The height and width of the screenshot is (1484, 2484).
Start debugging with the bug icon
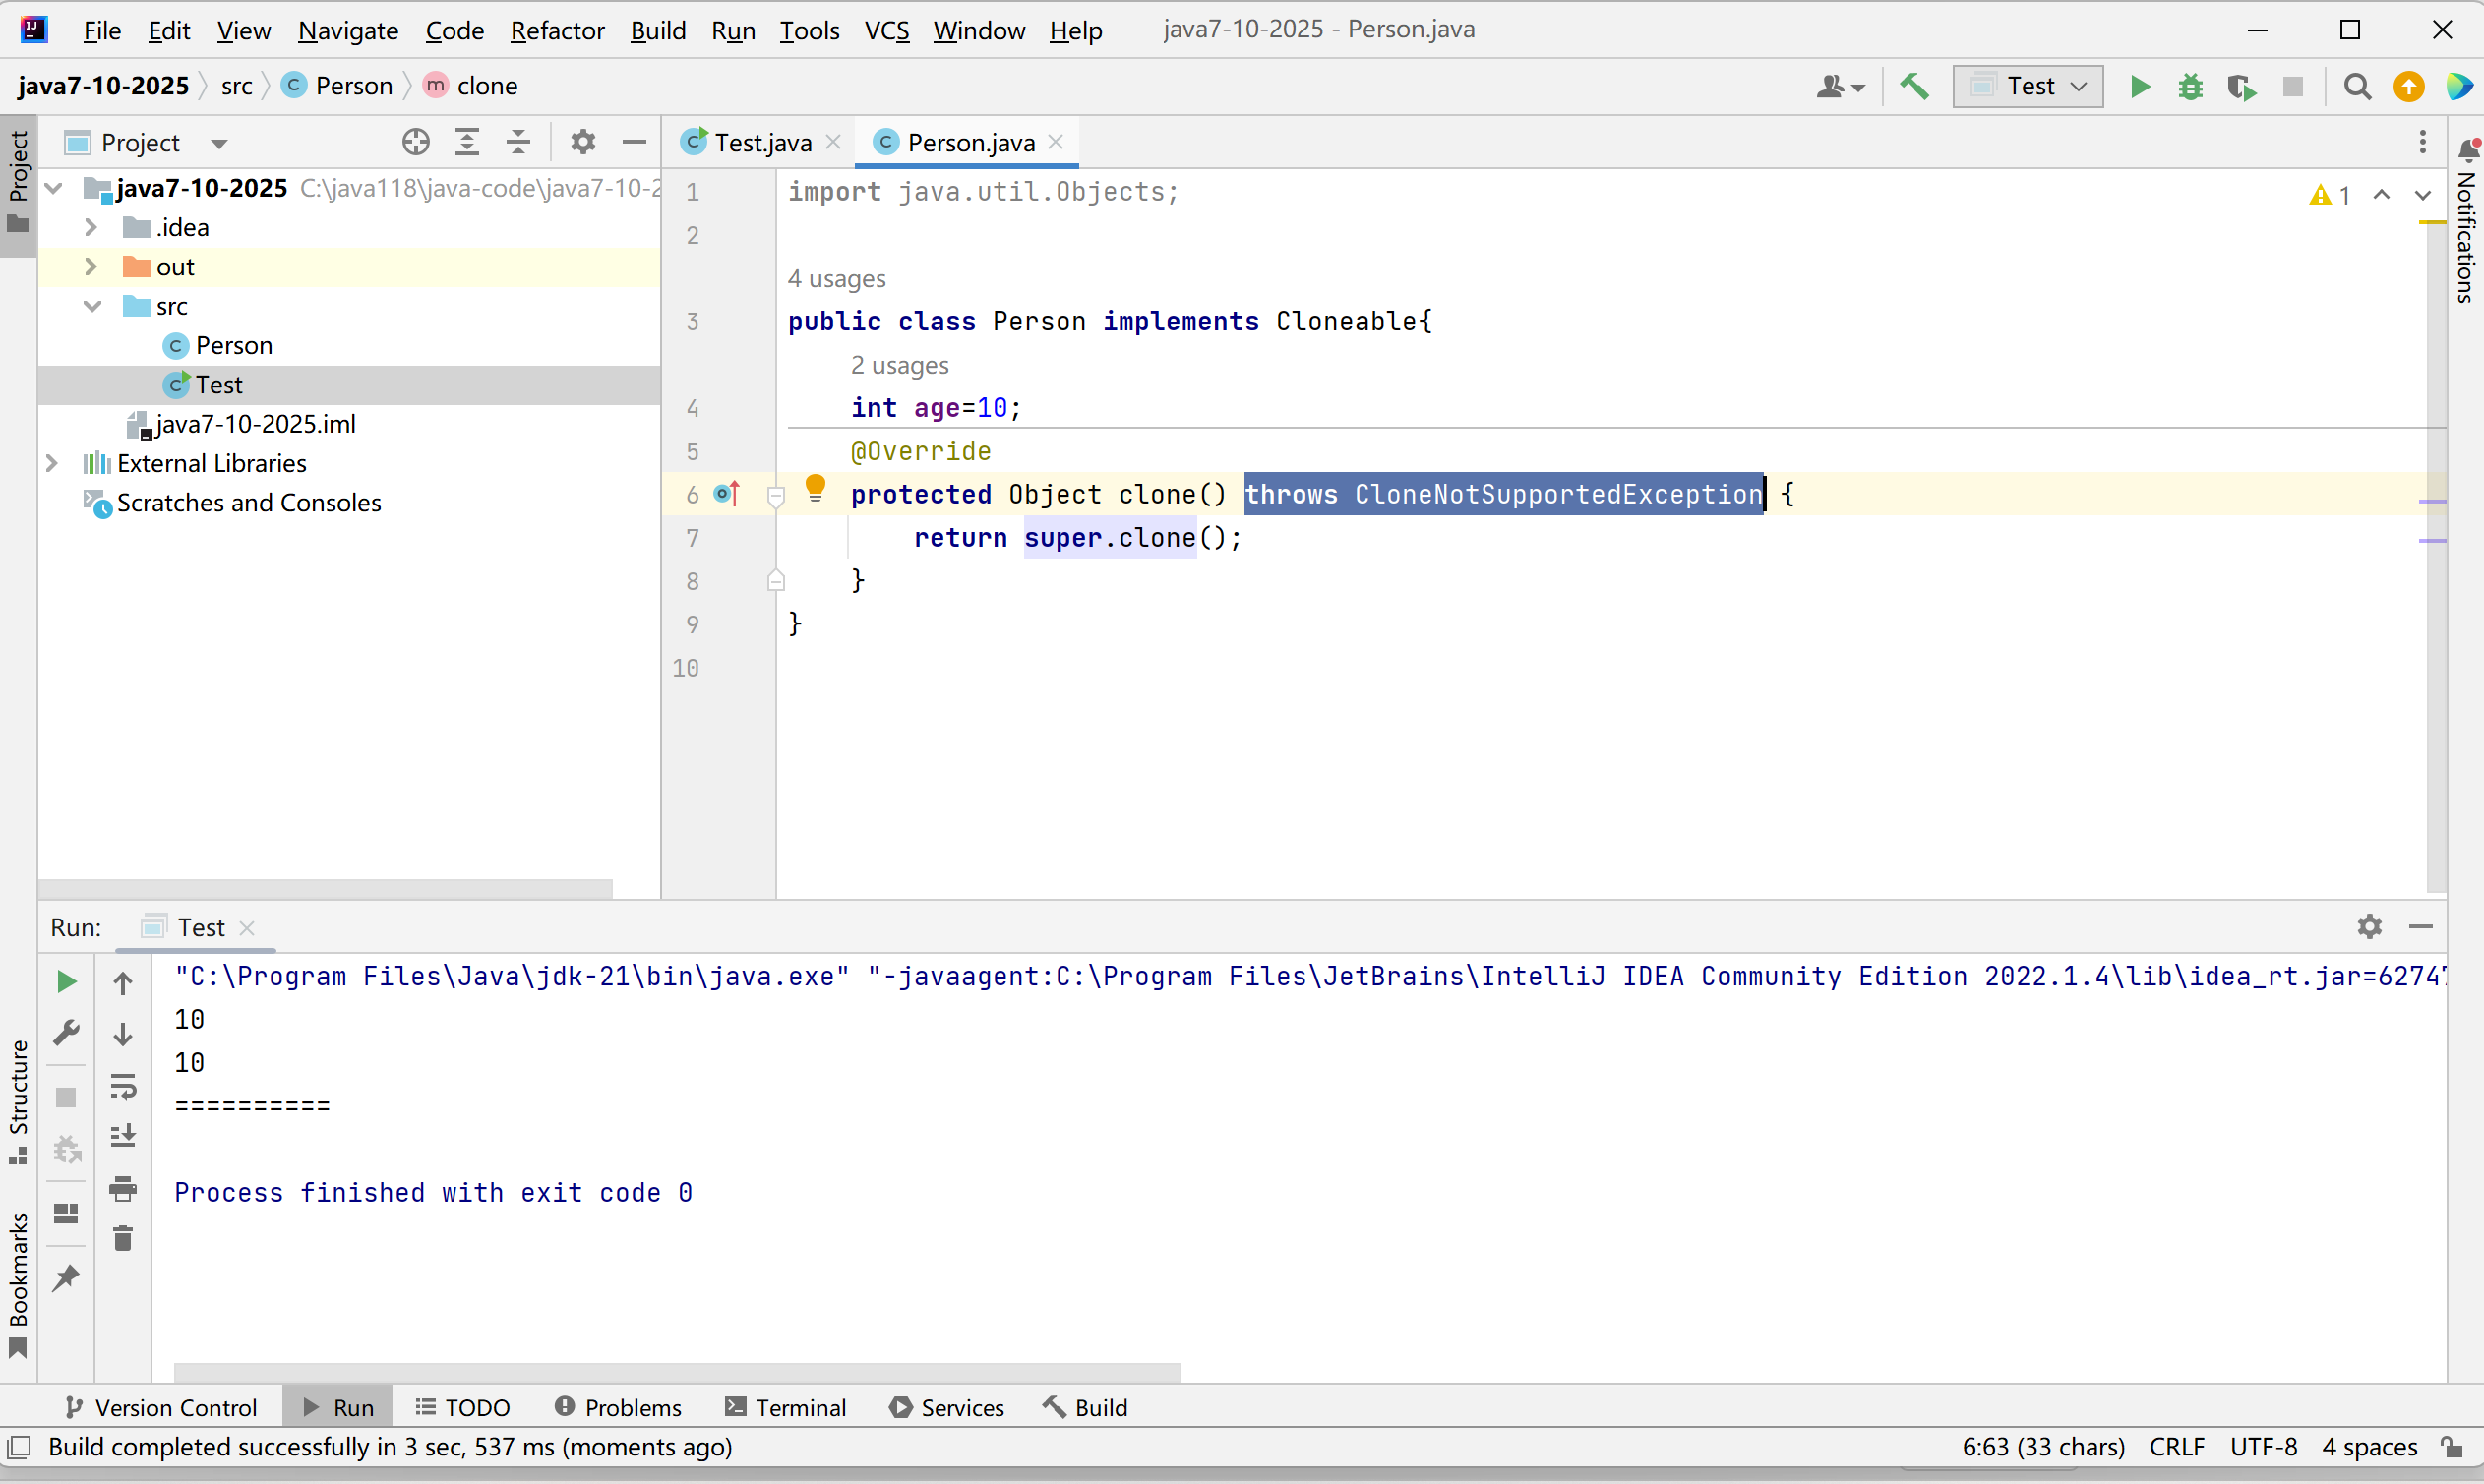(x=2190, y=86)
